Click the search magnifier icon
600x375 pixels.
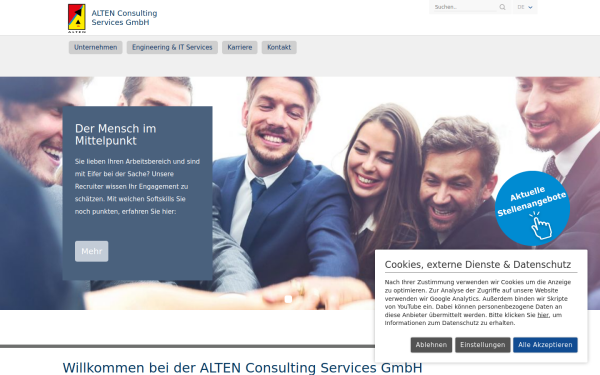502,7
